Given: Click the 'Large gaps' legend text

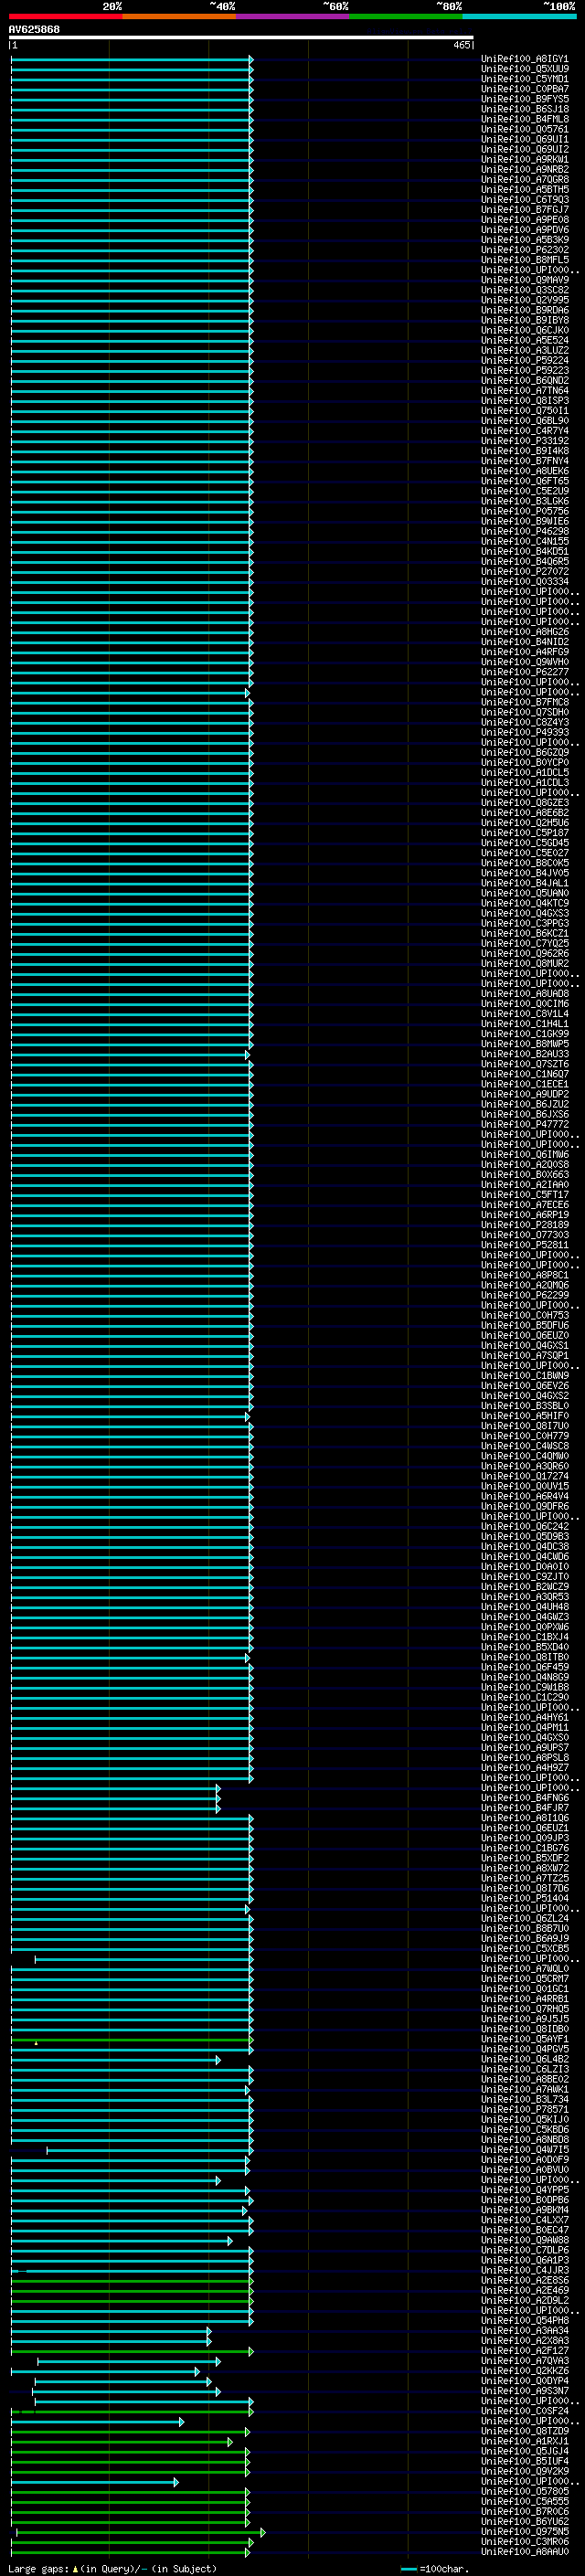Looking at the screenshot, I should point(38,2568).
